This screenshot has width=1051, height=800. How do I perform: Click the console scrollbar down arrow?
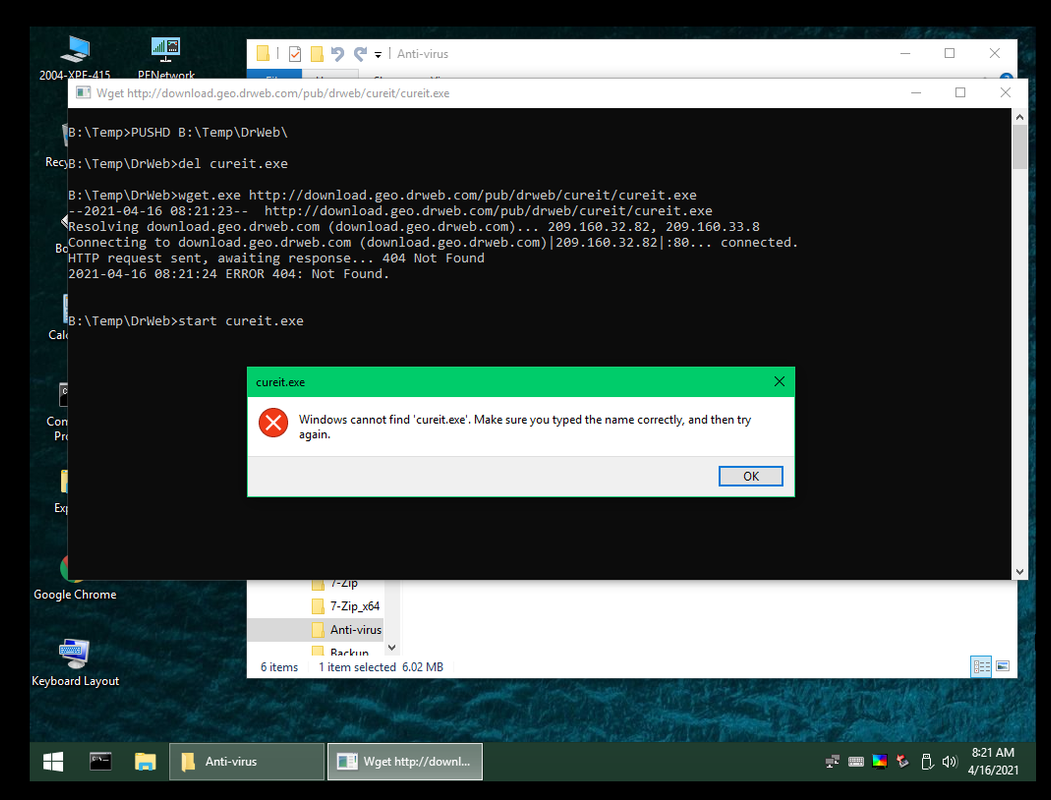coord(1019,572)
